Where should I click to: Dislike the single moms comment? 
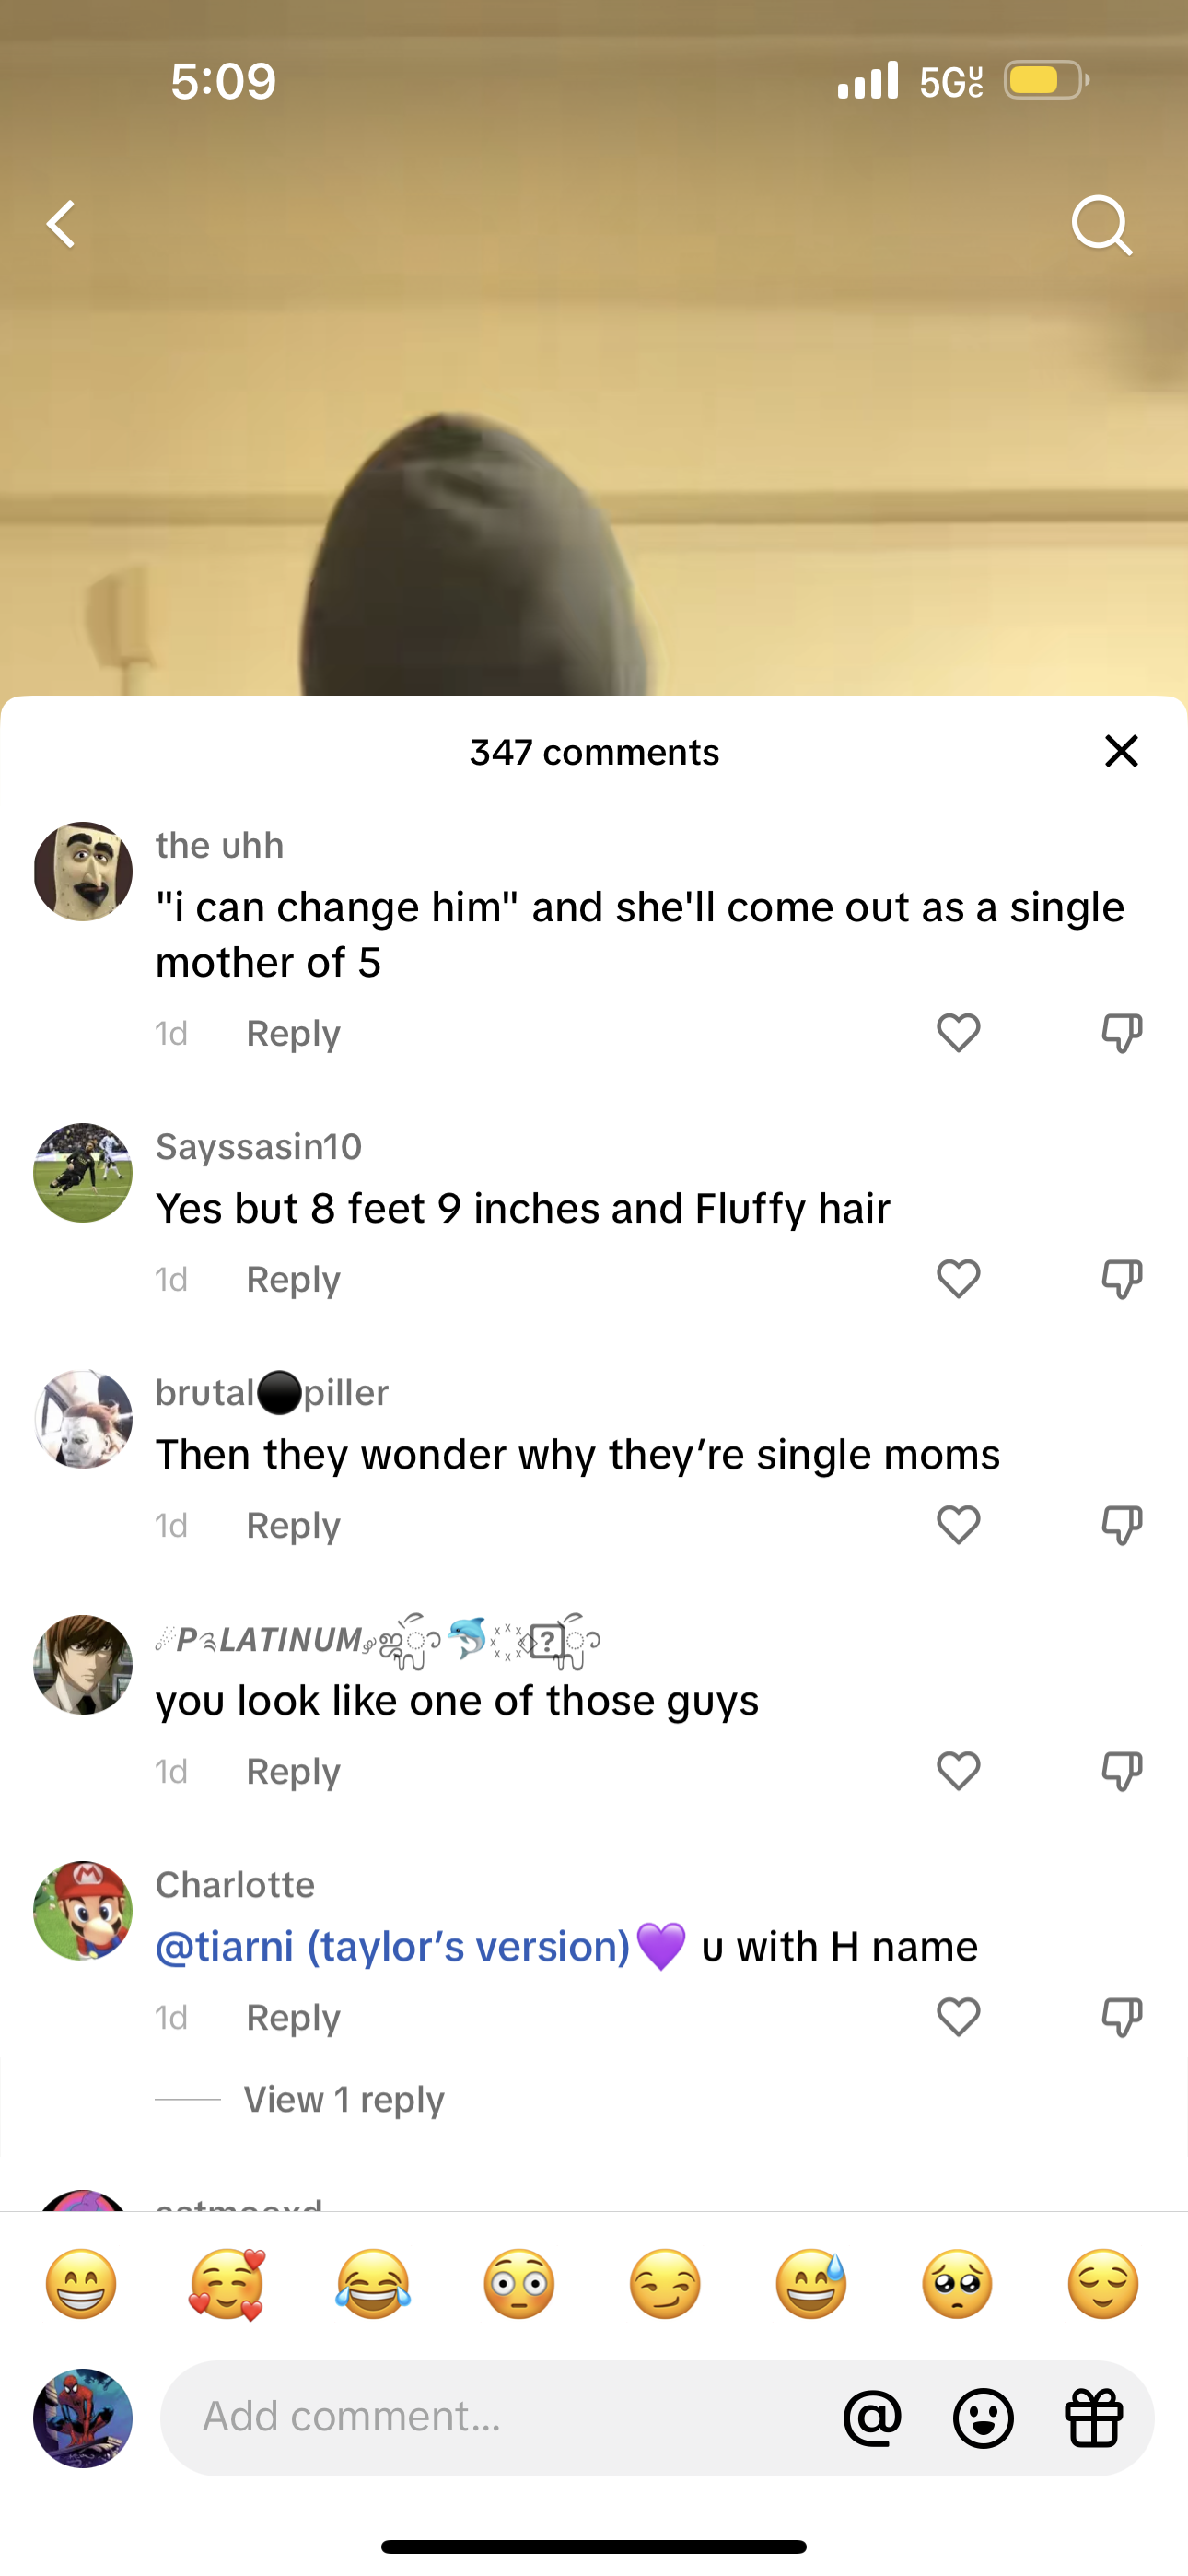pos(1121,1525)
